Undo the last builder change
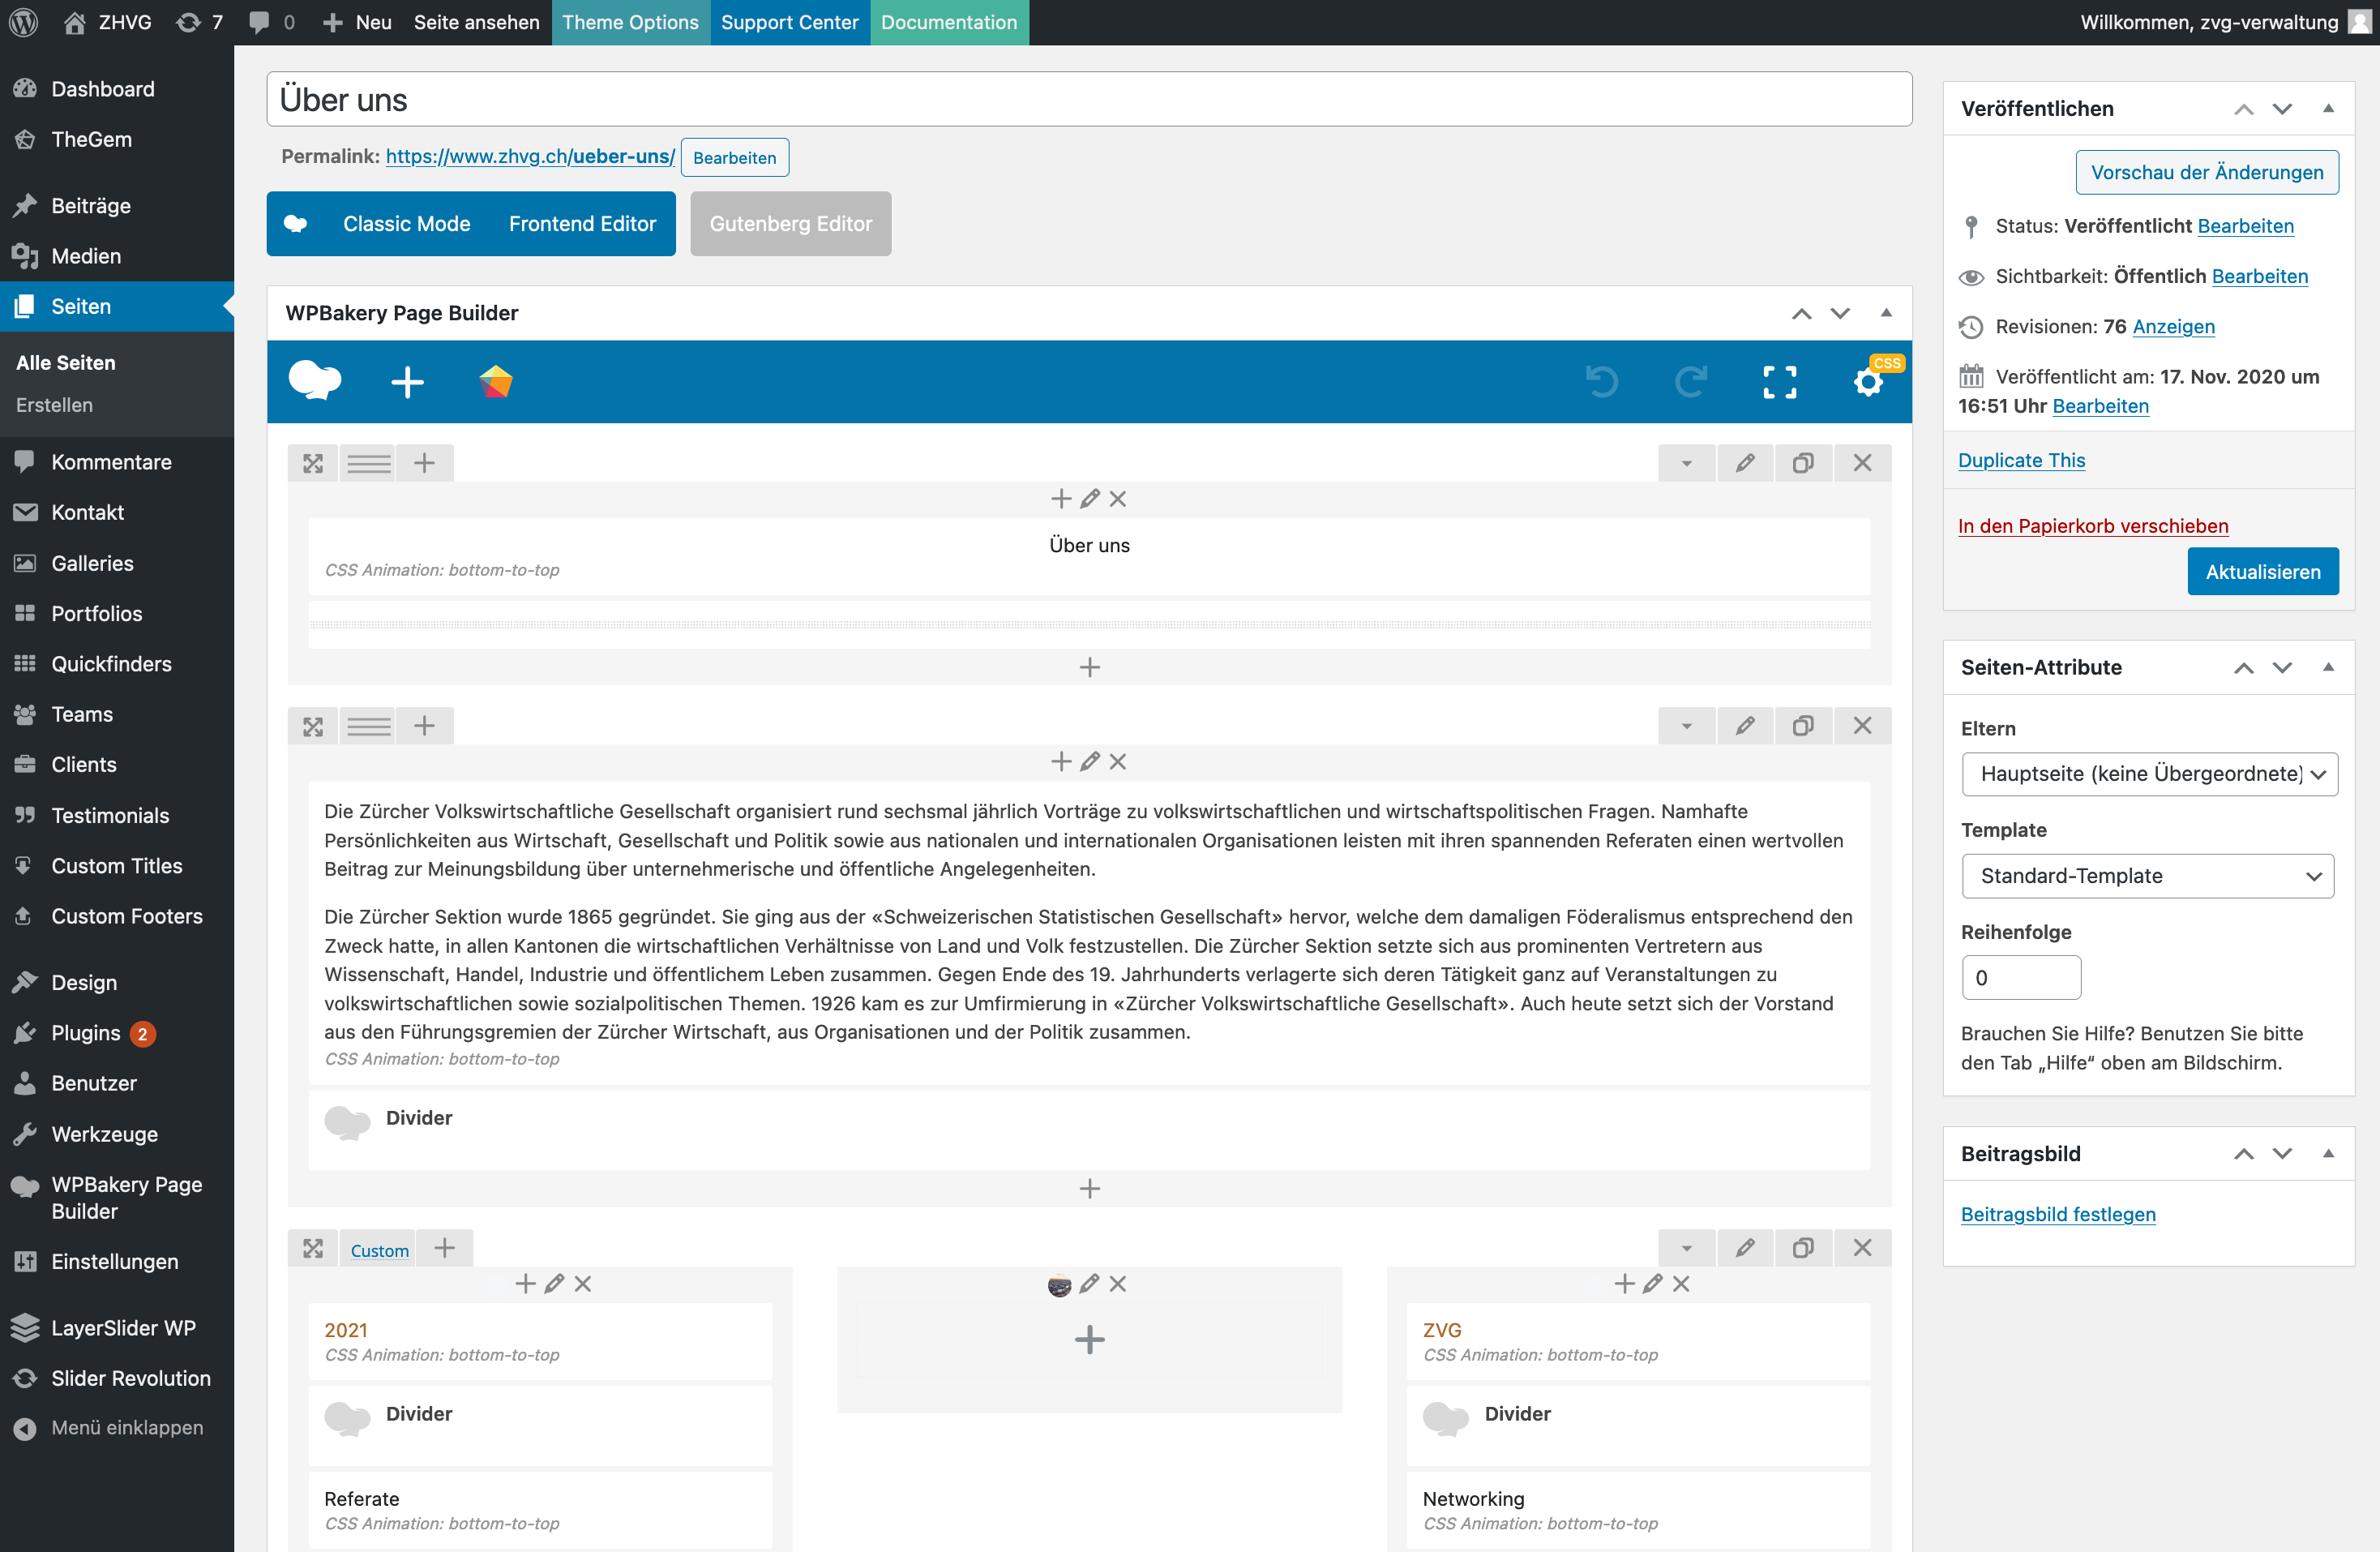 click(1601, 381)
